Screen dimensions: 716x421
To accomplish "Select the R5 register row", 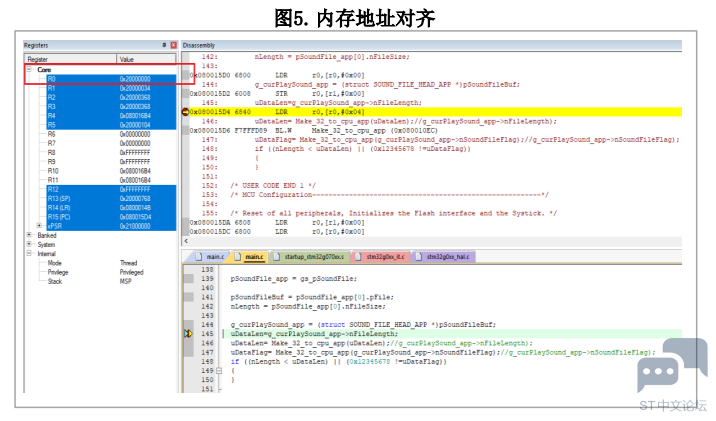I will click(111, 125).
